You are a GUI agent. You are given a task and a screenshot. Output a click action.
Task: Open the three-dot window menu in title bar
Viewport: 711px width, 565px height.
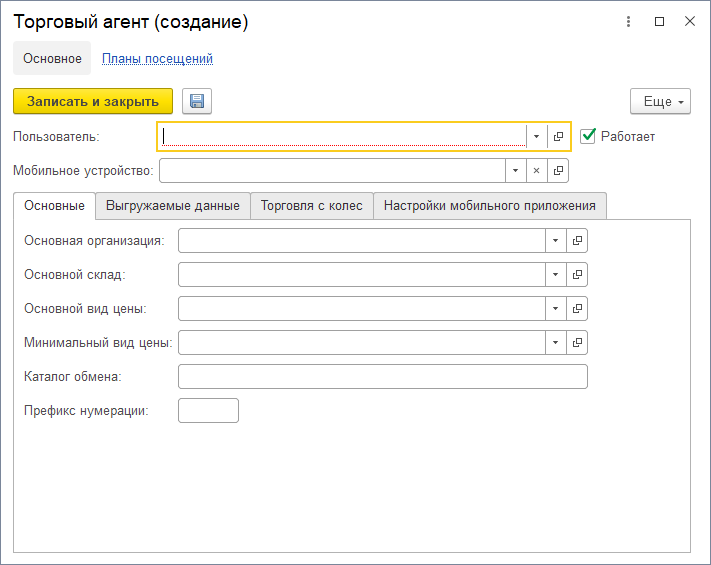pyautogui.click(x=628, y=21)
